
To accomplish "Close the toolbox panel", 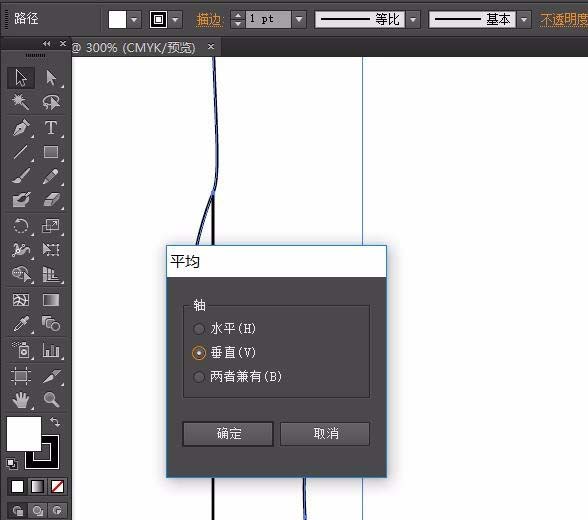I will [63, 43].
